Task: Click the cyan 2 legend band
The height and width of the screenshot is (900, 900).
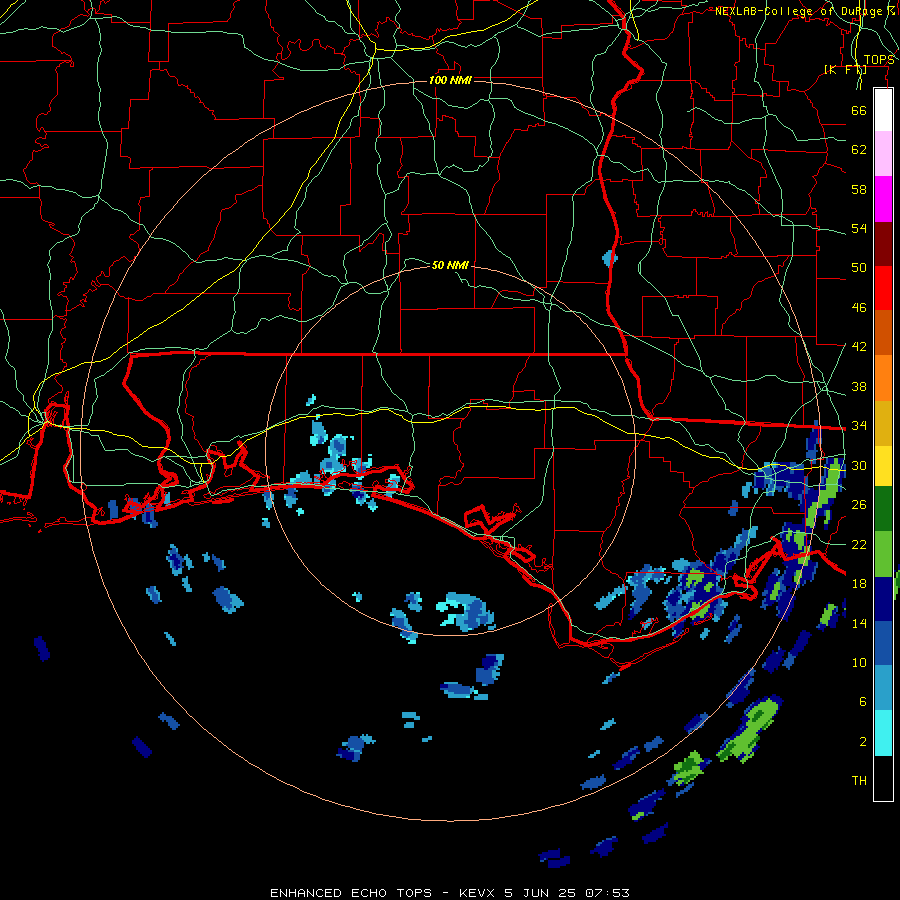Action: click(883, 733)
